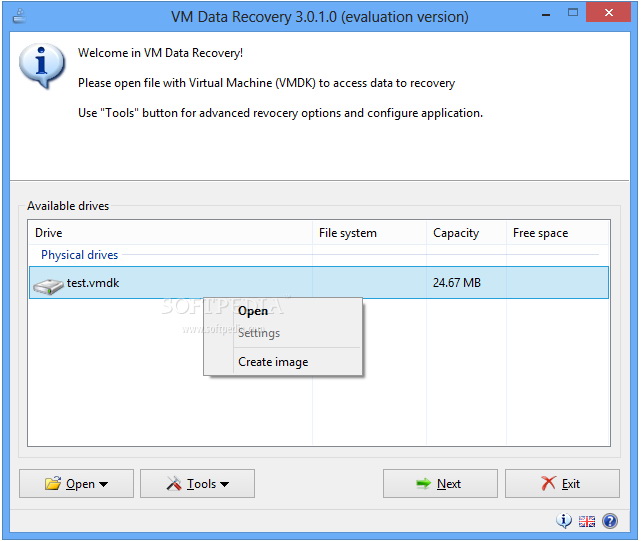Image resolution: width=641 pixels, height=541 pixels.
Task: Minimize the VM Data Recovery window
Action: coord(546,15)
